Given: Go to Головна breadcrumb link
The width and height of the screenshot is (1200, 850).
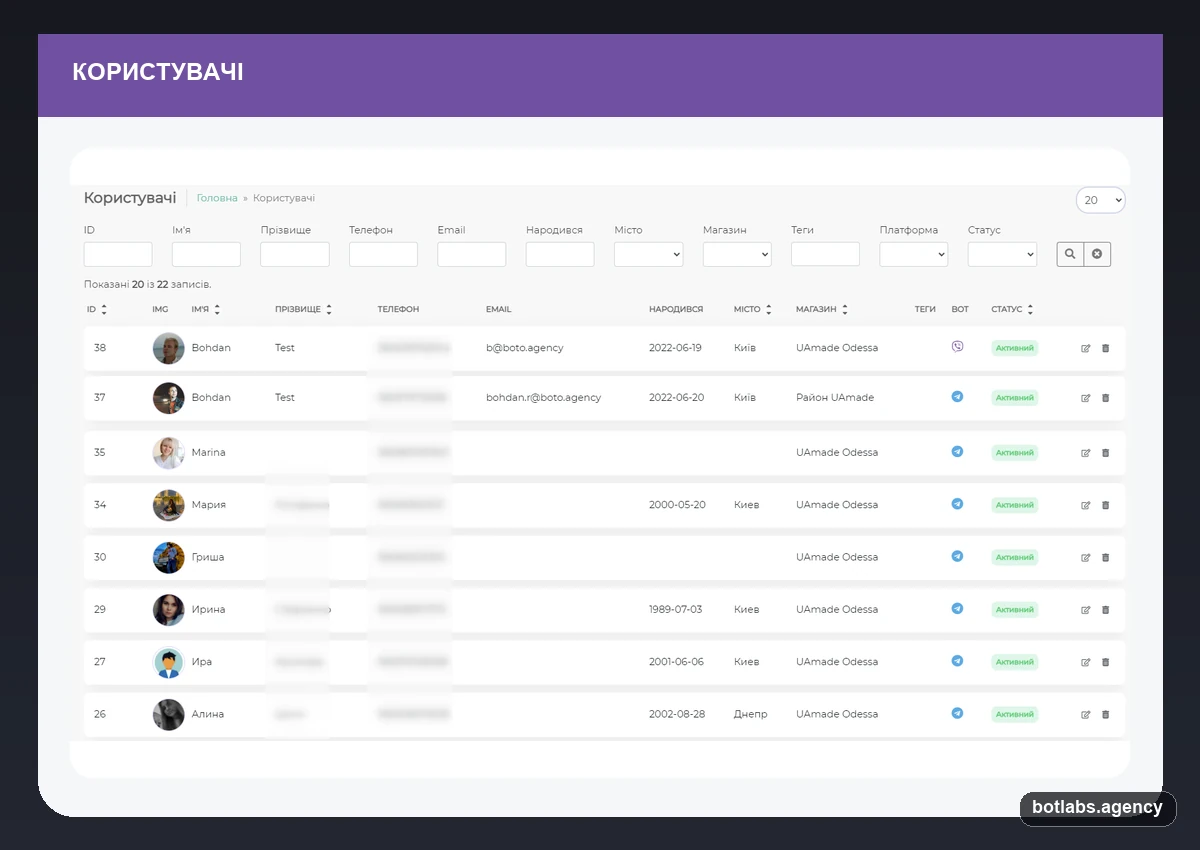Looking at the screenshot, I should click(217, 198).
